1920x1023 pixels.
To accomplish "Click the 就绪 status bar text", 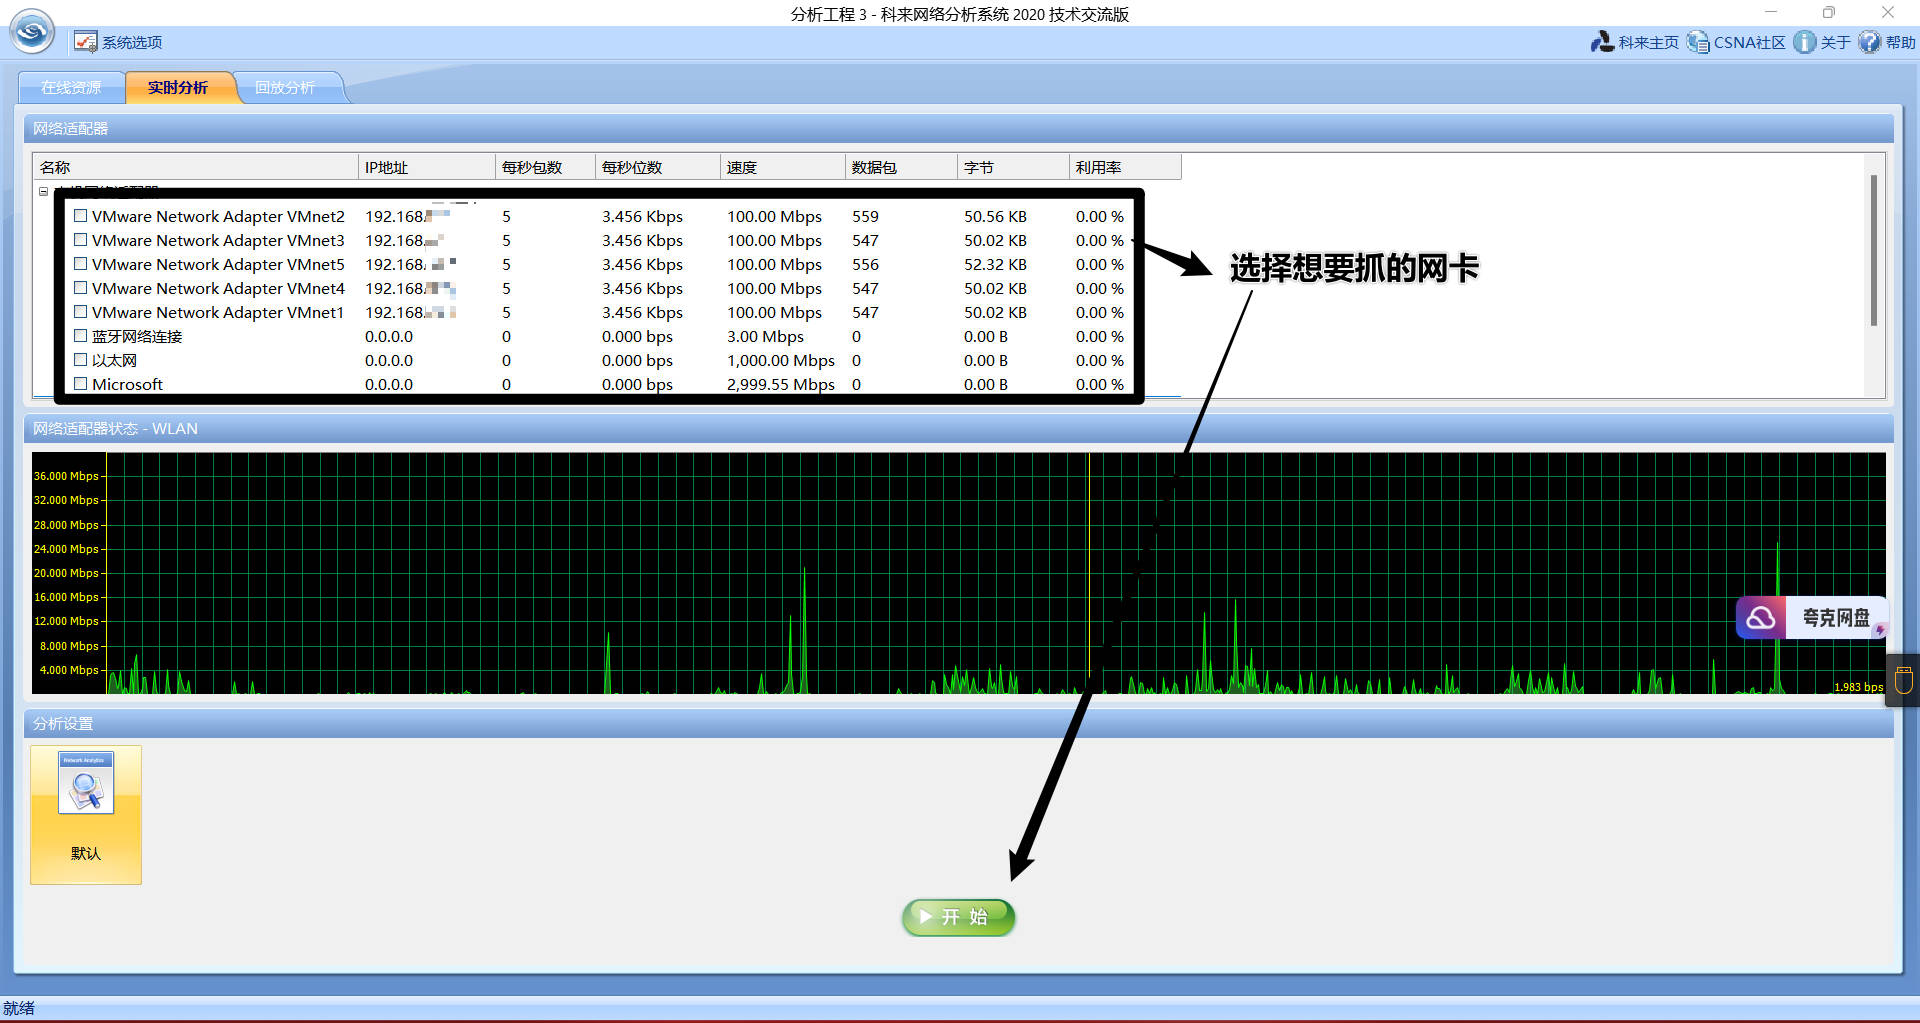I will (18, 1008).
